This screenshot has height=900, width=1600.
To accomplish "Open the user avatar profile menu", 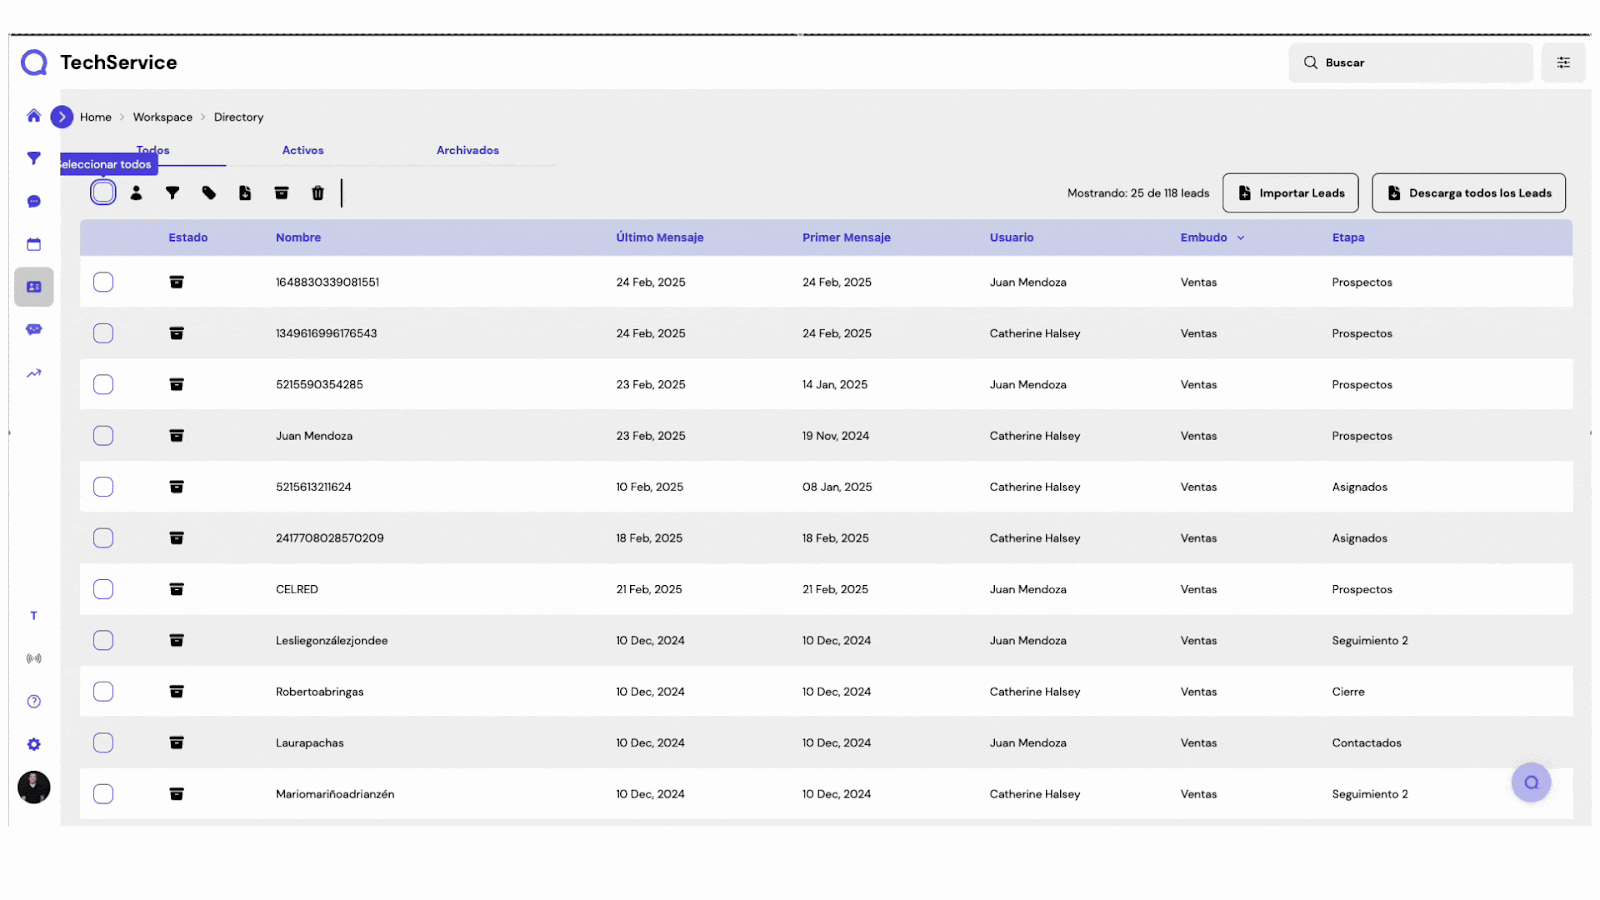I will [x=34, y=787].
